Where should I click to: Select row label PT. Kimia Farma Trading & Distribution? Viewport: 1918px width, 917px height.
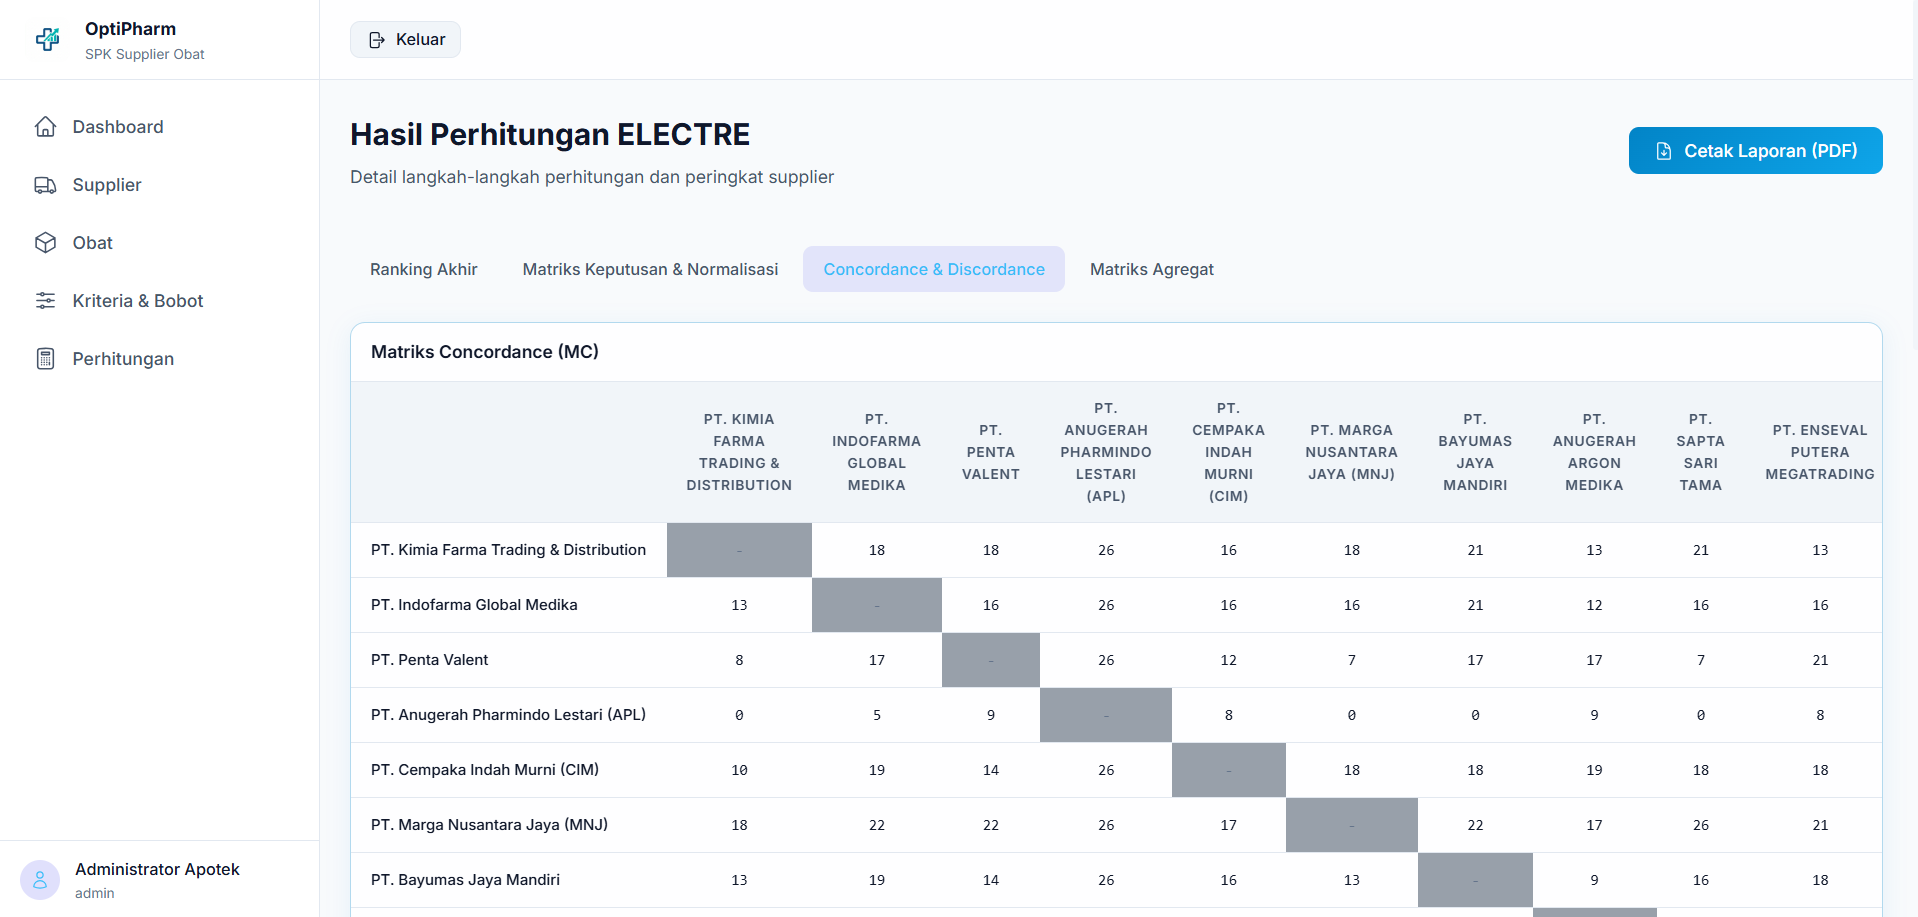(508, 550)
